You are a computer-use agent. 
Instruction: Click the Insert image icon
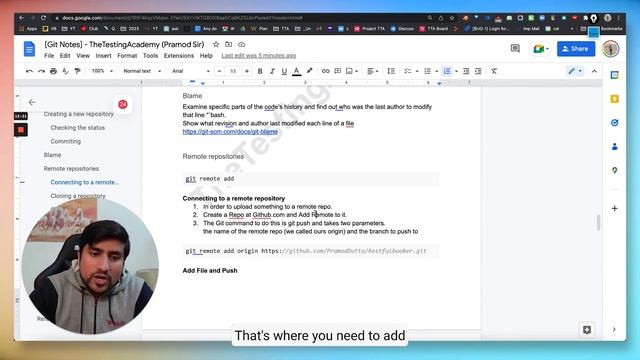(x=349, y=71)
